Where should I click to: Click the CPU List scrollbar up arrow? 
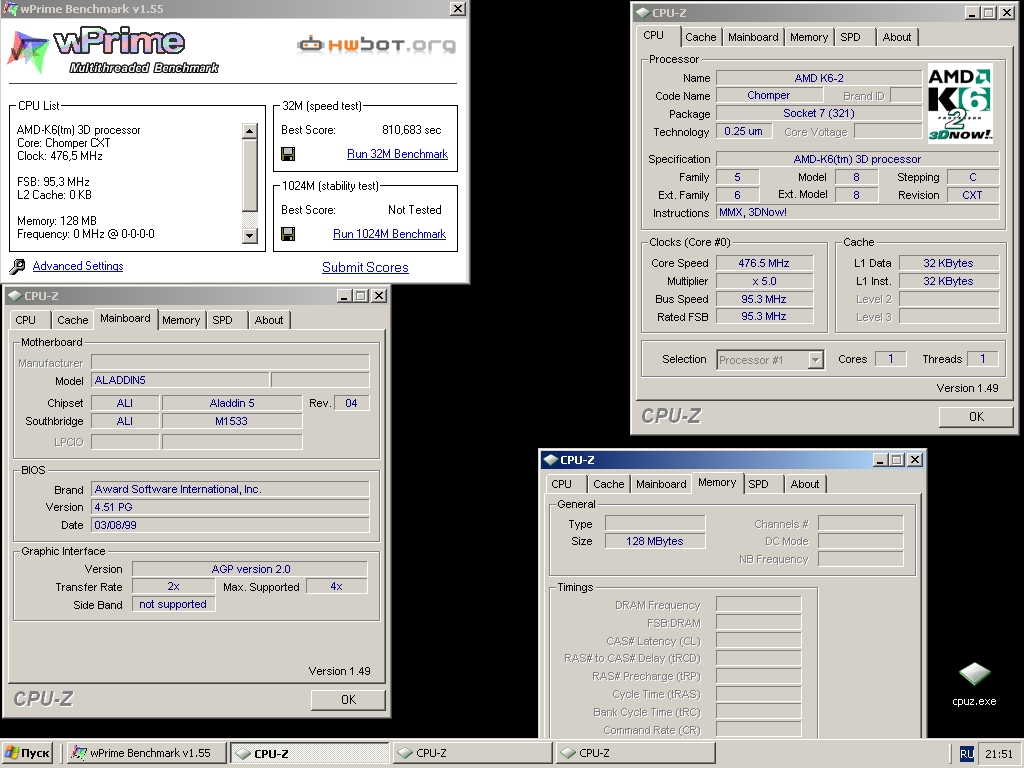point(249,131)
